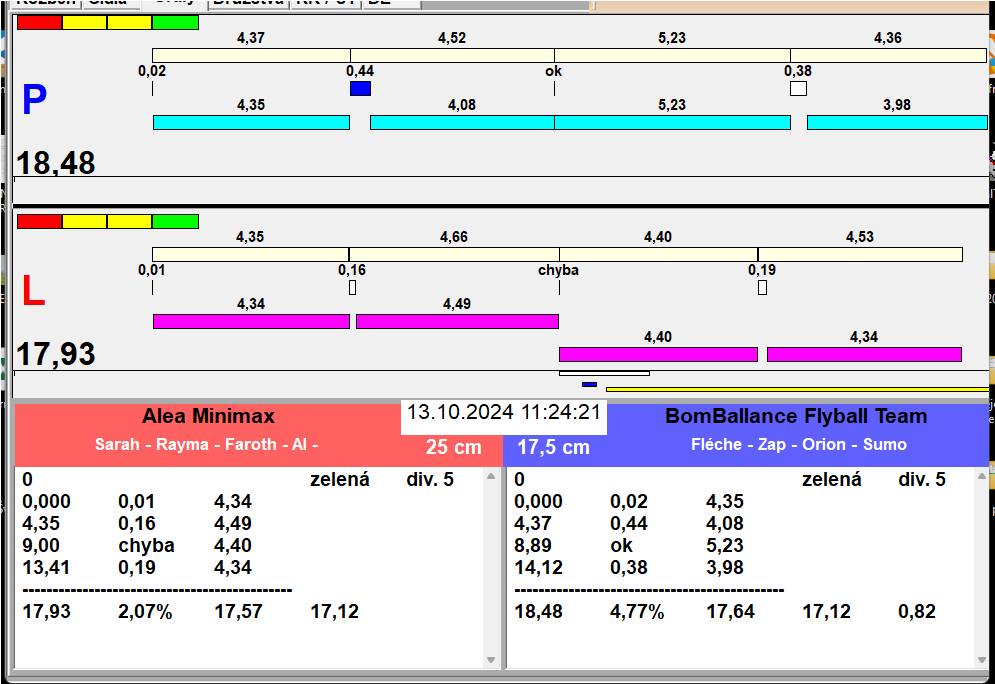Click the green start light in lane L
This screenshot has height=684, width=995.
(x=175, y=221)
